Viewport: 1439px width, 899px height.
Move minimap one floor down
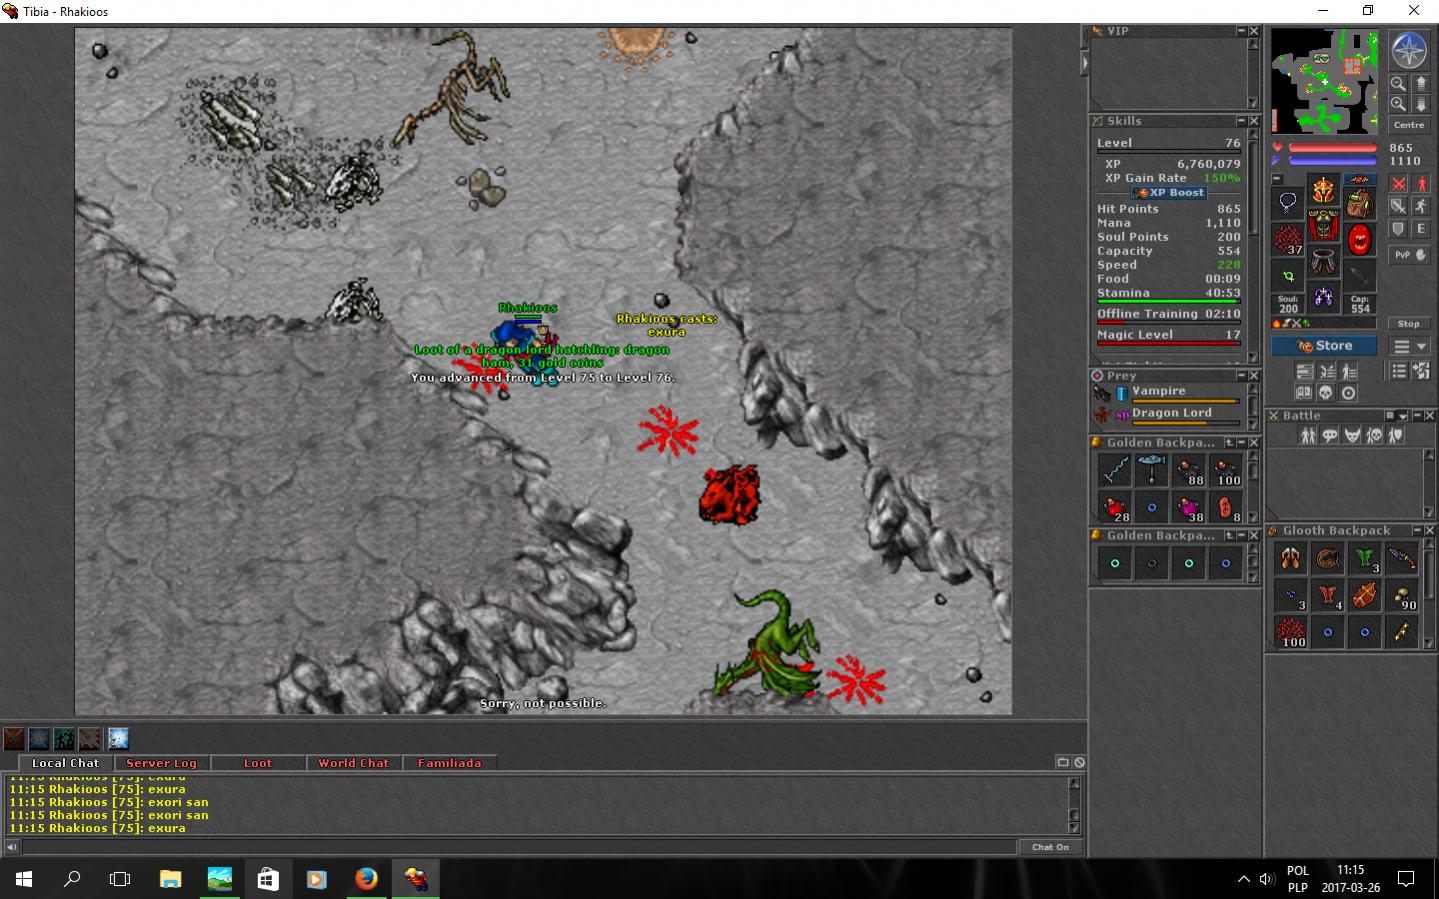click(1421, 104)
